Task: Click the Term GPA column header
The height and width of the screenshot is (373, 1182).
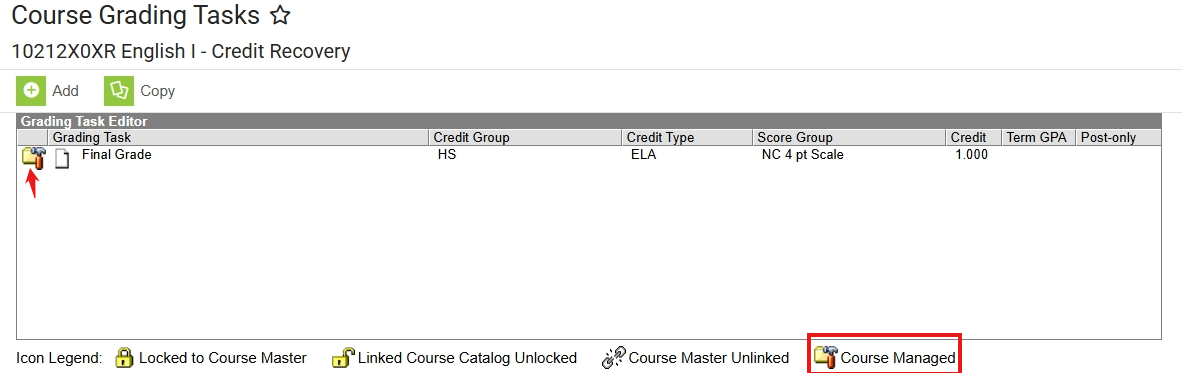Action: pyautogui.click(x=1038, y=138)
